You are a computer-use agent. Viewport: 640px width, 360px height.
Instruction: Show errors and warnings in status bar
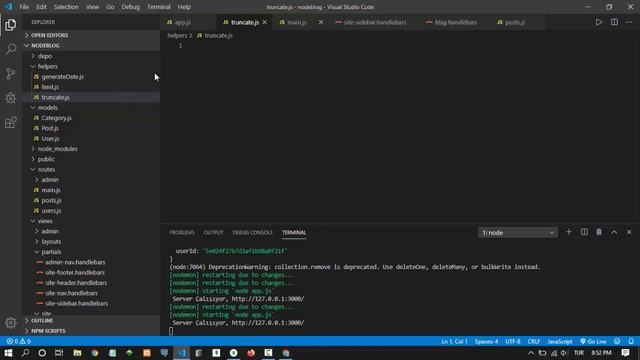tap(18, 341)
